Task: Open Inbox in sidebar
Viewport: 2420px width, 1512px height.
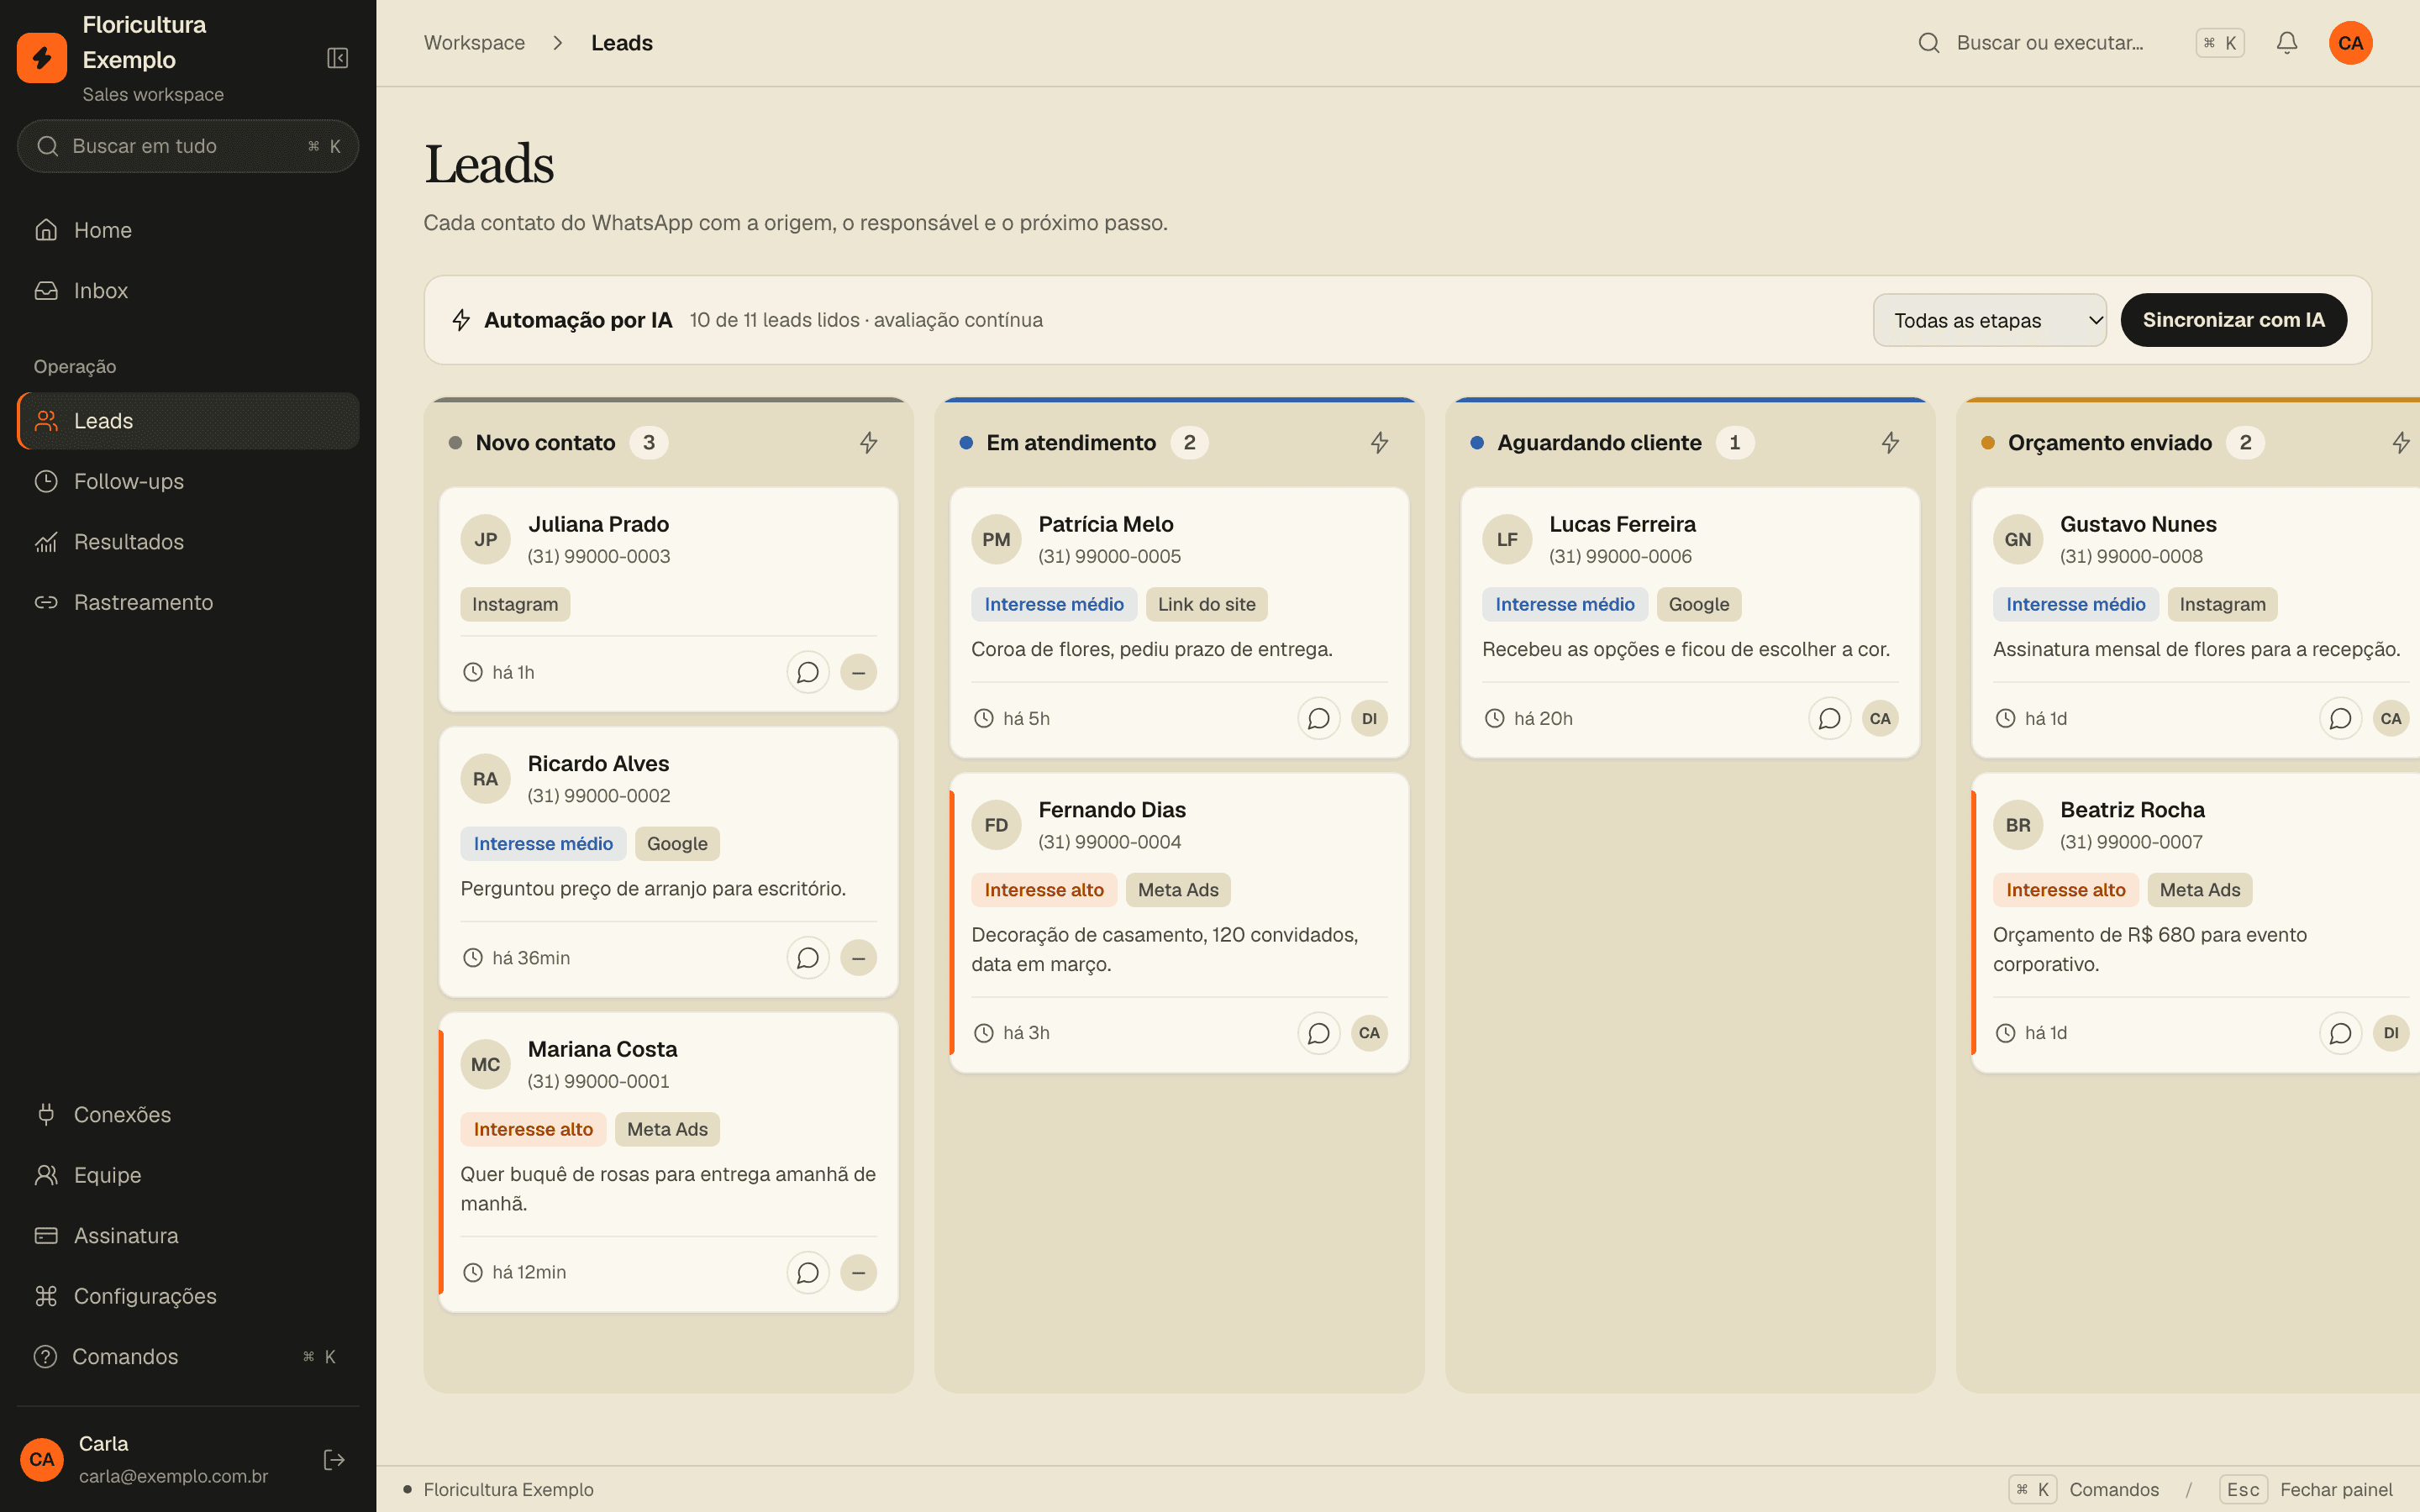Action: click(x=188, y=291)
